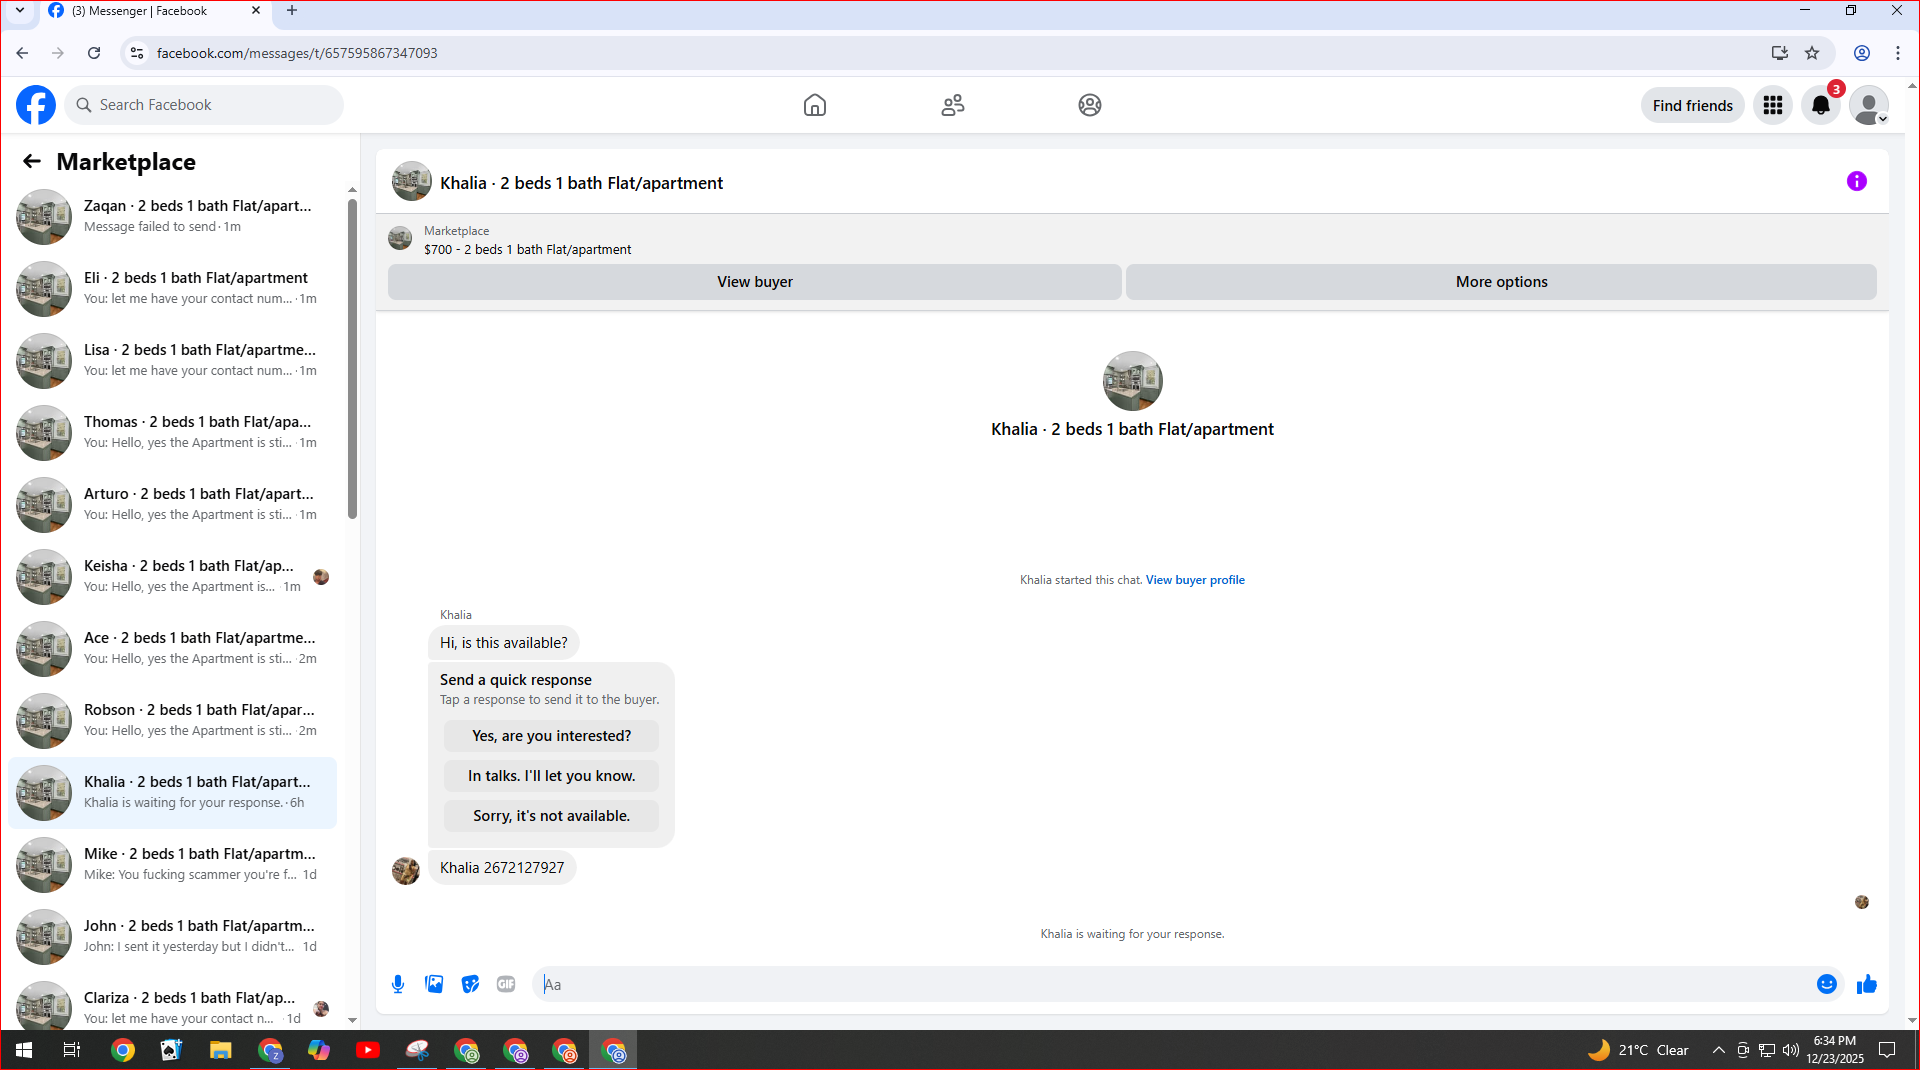Open Ace conversation in chat list
This screenshot has width=1920, height=1070.
(x=173, y=648)
